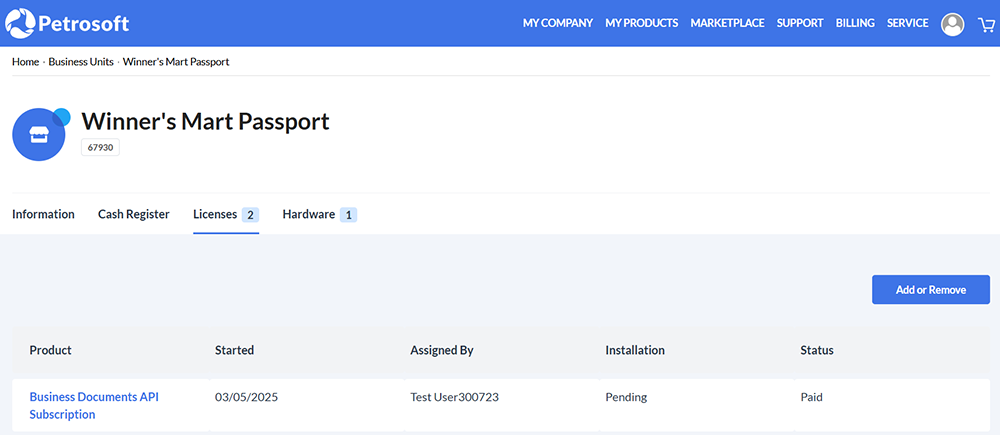Viewport: 1000px width, 435px height.
Task: Select the Licenses tab
Action: [226, 215]
